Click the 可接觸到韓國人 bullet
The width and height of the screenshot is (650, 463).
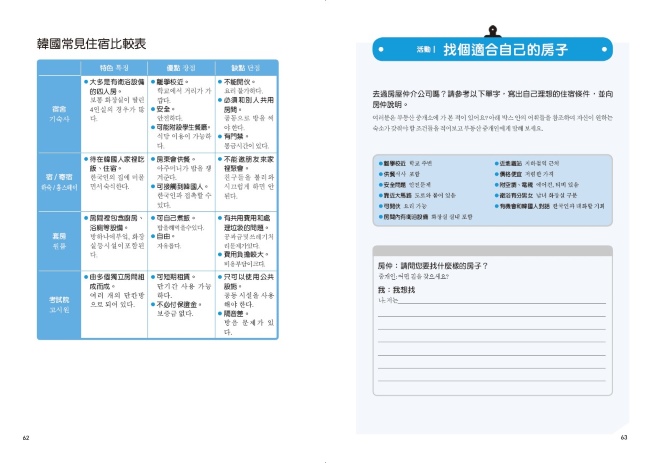[x=179, y=187]
